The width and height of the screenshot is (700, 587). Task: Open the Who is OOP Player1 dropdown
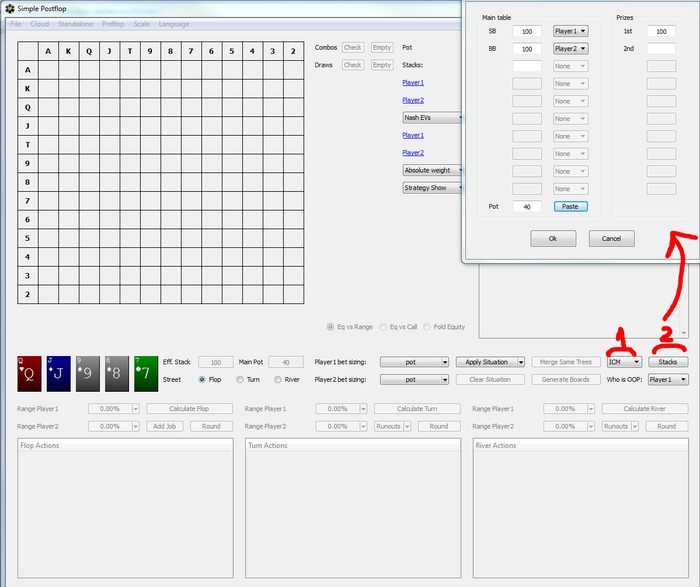pyautogui.click(x=668, y=379)
